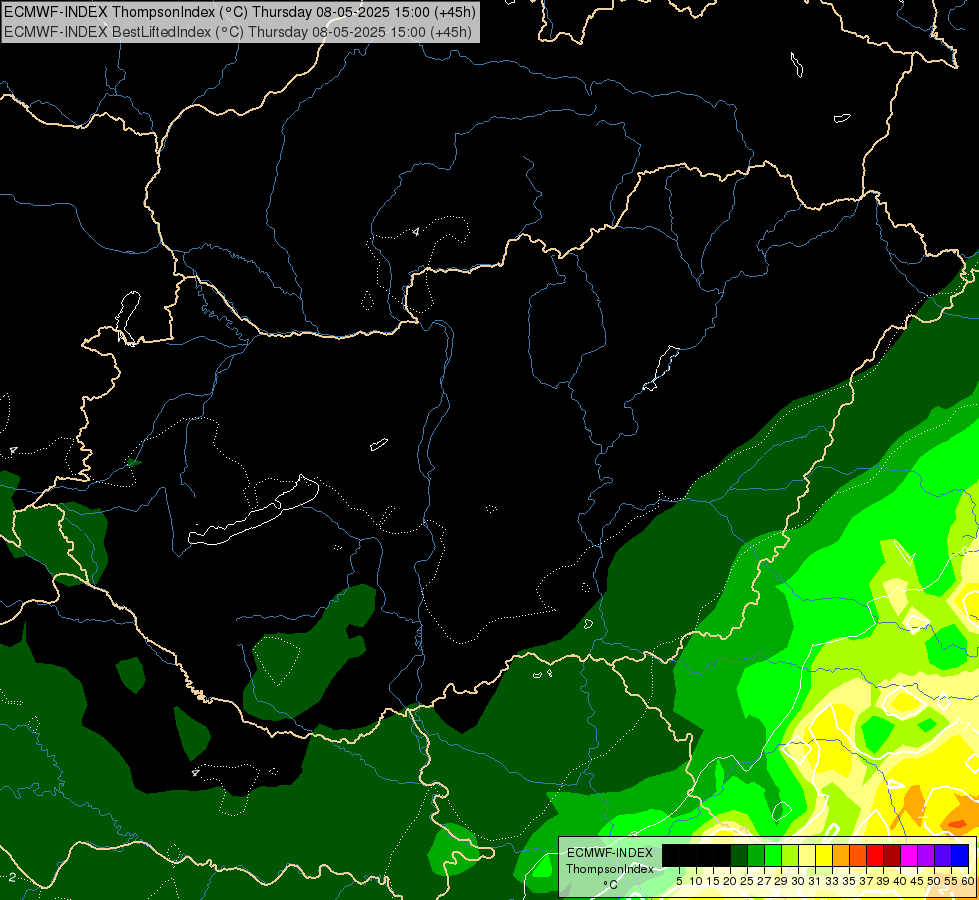Select the purple legend swatch (45–50)
979x900 pixels.
[x=926, y=855]
